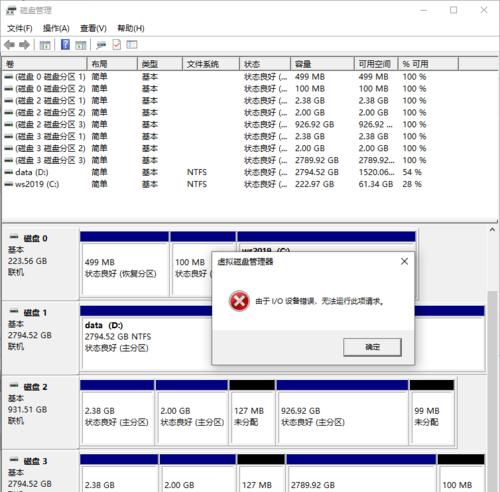The height and width of the screenshot is (492, 500).
Task: Click the Forward arrow toolbar icon
Action: pos(24,45)
